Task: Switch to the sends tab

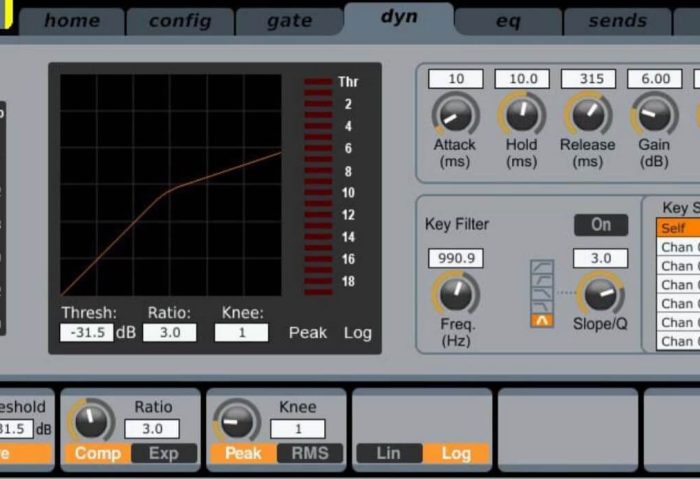Action: [x=617, y=21]
